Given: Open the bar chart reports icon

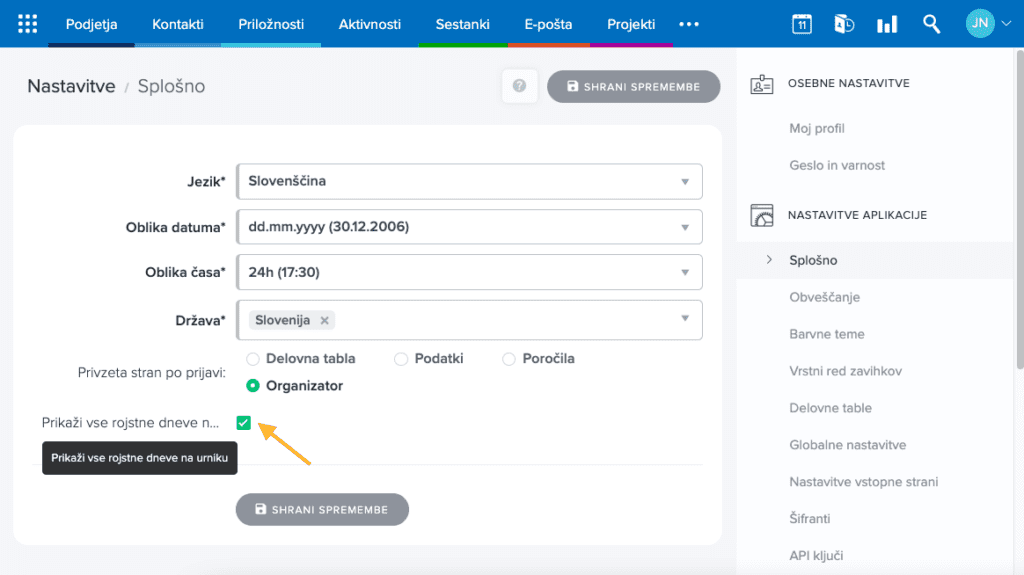Looking at the screenshot, I should 887,24.
